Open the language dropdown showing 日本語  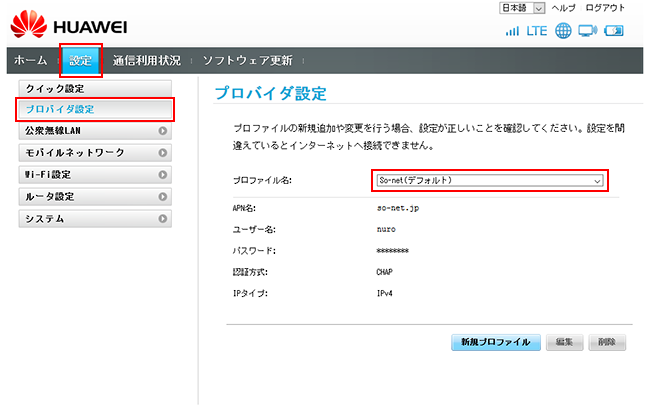(x=521, y=8)
